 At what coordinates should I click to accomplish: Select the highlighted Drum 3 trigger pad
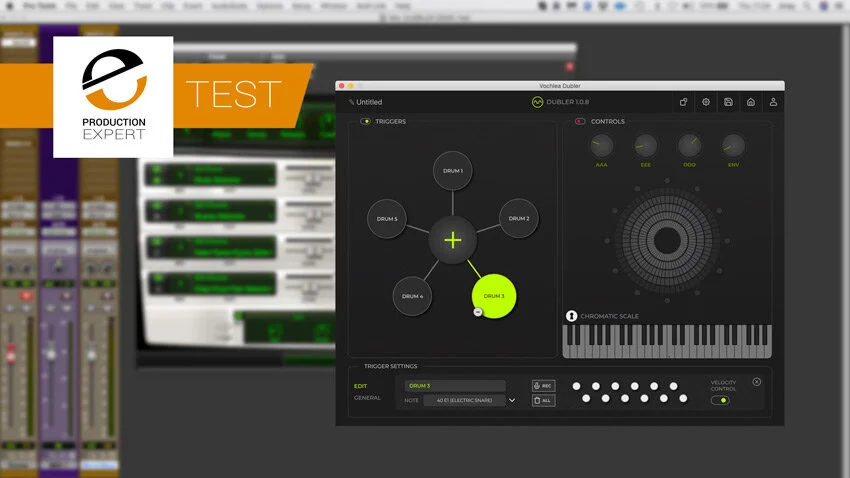point(494,296)
